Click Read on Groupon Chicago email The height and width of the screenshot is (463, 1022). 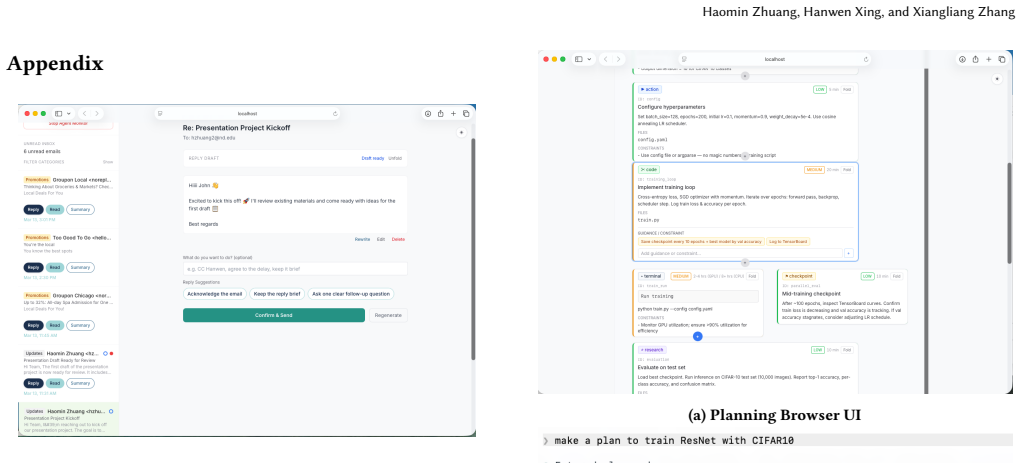pos(55,325)
